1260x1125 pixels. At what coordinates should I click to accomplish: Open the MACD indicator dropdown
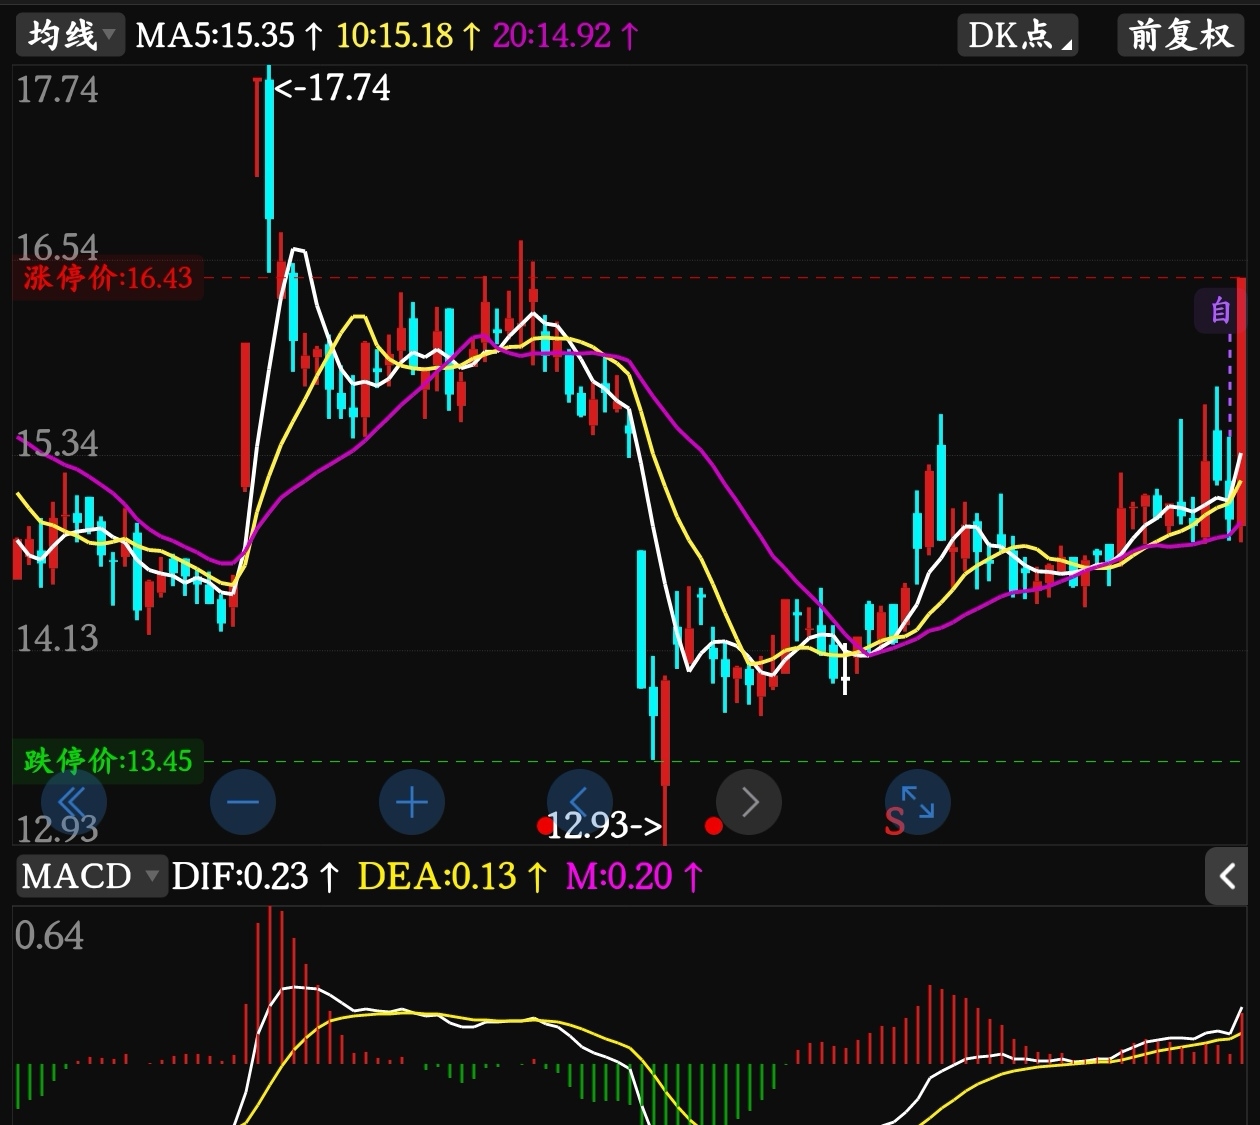[x=90, y=877]
